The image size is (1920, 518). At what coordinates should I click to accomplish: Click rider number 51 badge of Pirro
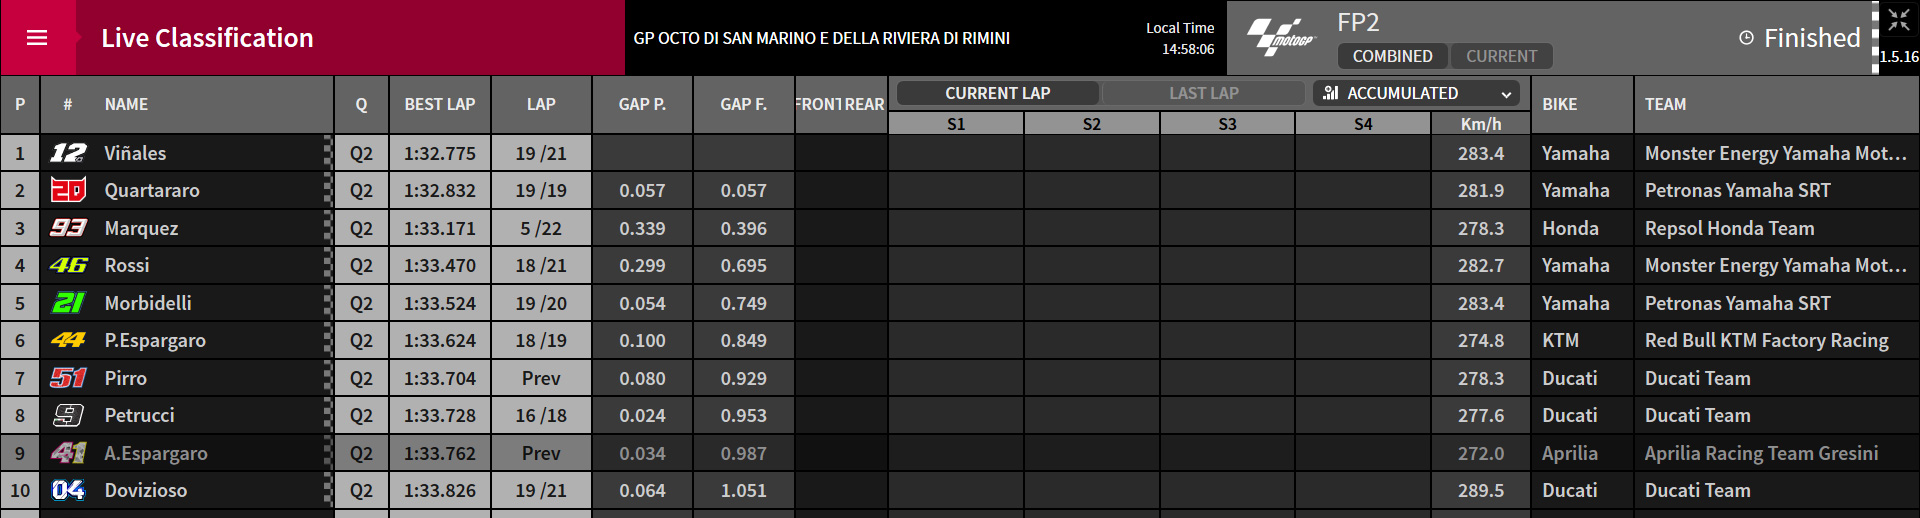(68, 378)
